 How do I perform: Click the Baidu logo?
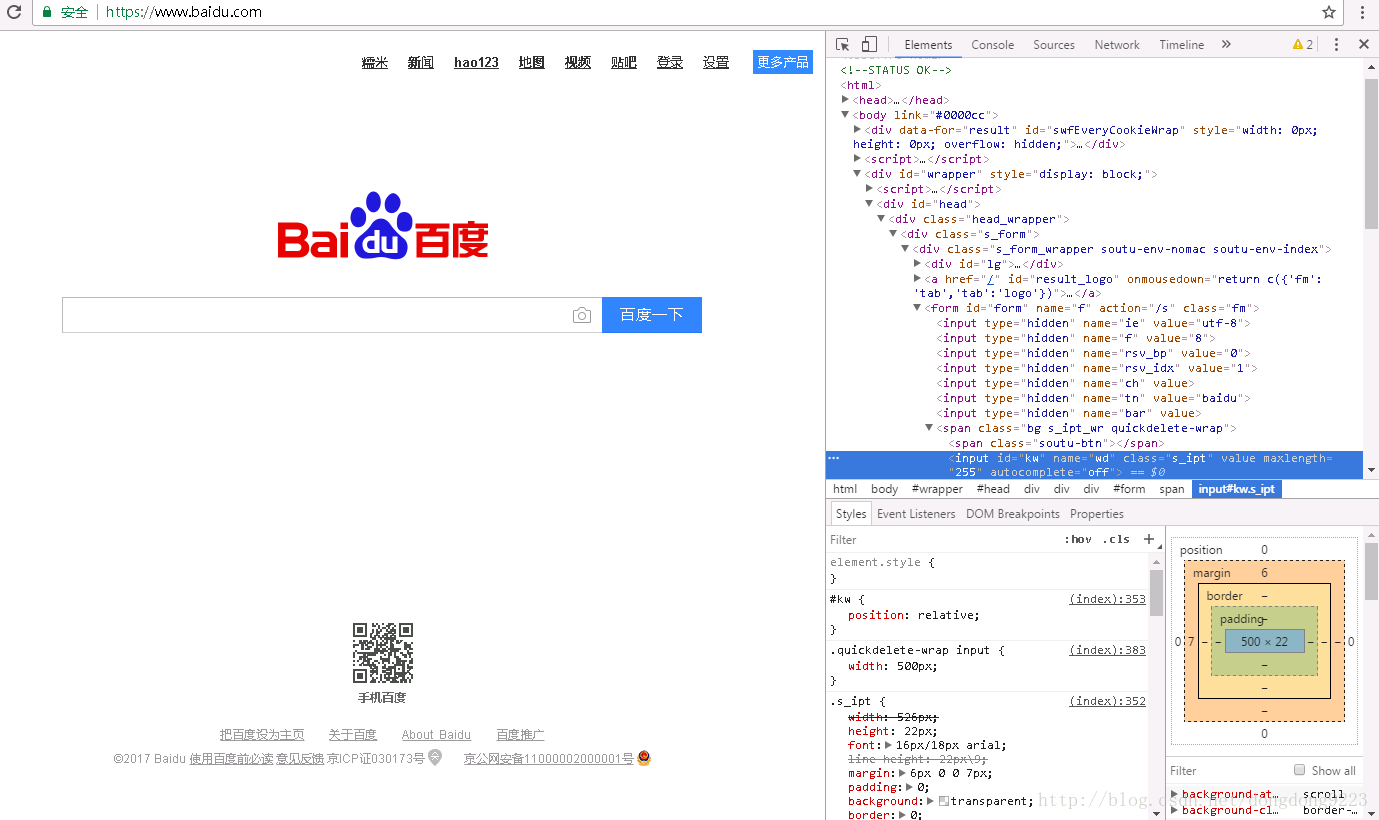383,226
